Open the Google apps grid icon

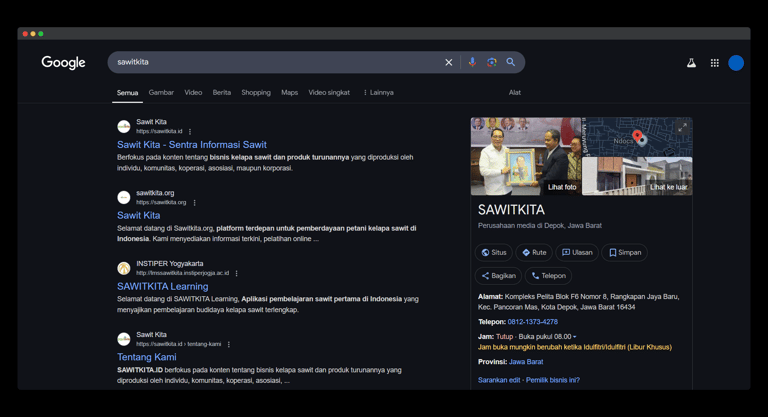[x=715, y=63]
